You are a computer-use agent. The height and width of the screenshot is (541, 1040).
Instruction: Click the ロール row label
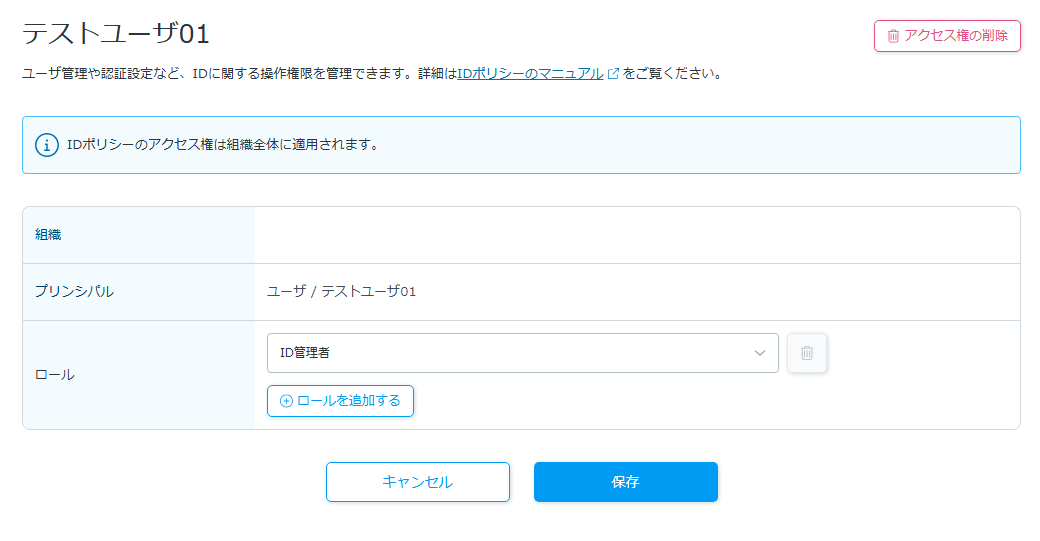point(55,375)
